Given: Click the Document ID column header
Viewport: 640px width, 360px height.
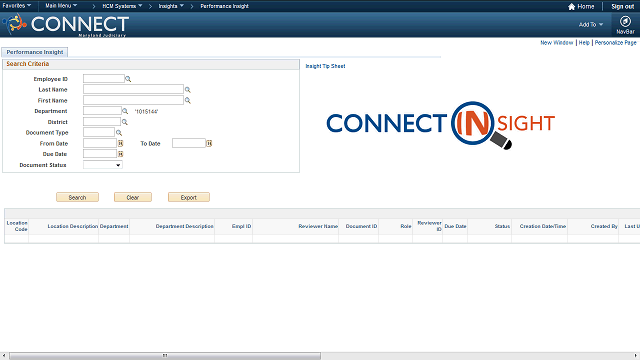Looking at the screenshot, I should point(361,226).
